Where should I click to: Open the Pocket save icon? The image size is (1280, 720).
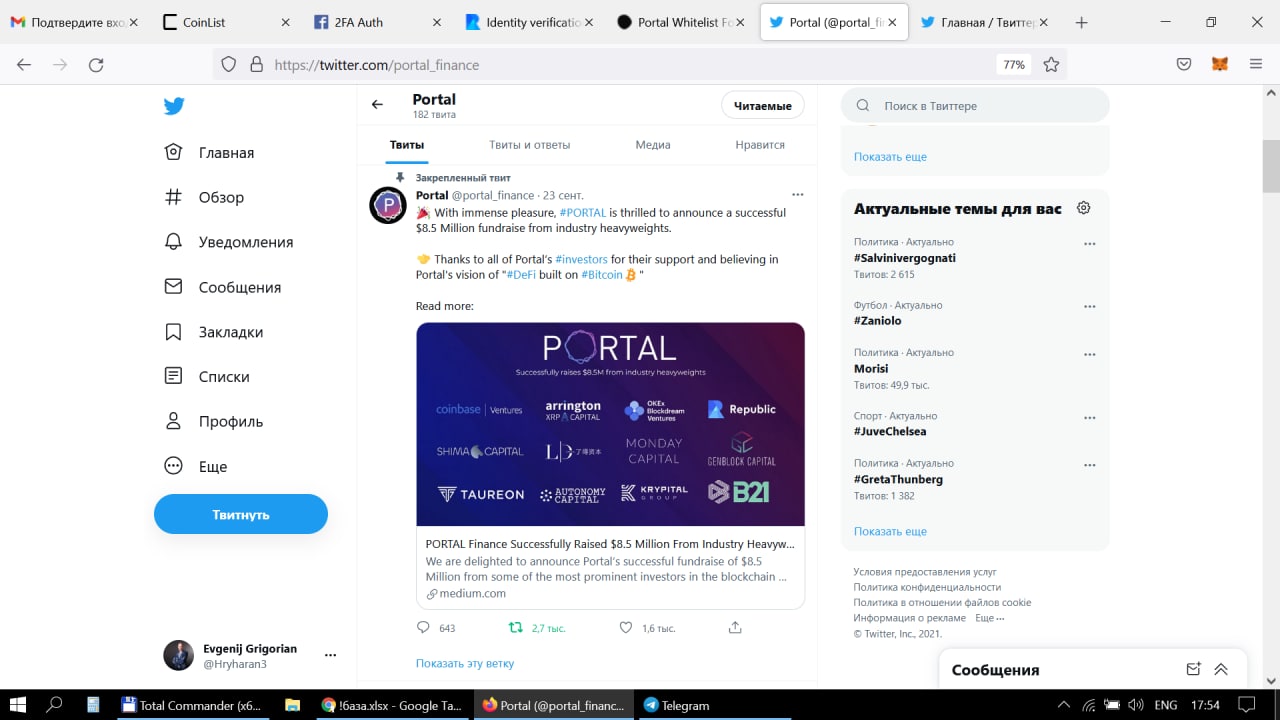[1184, 64]
